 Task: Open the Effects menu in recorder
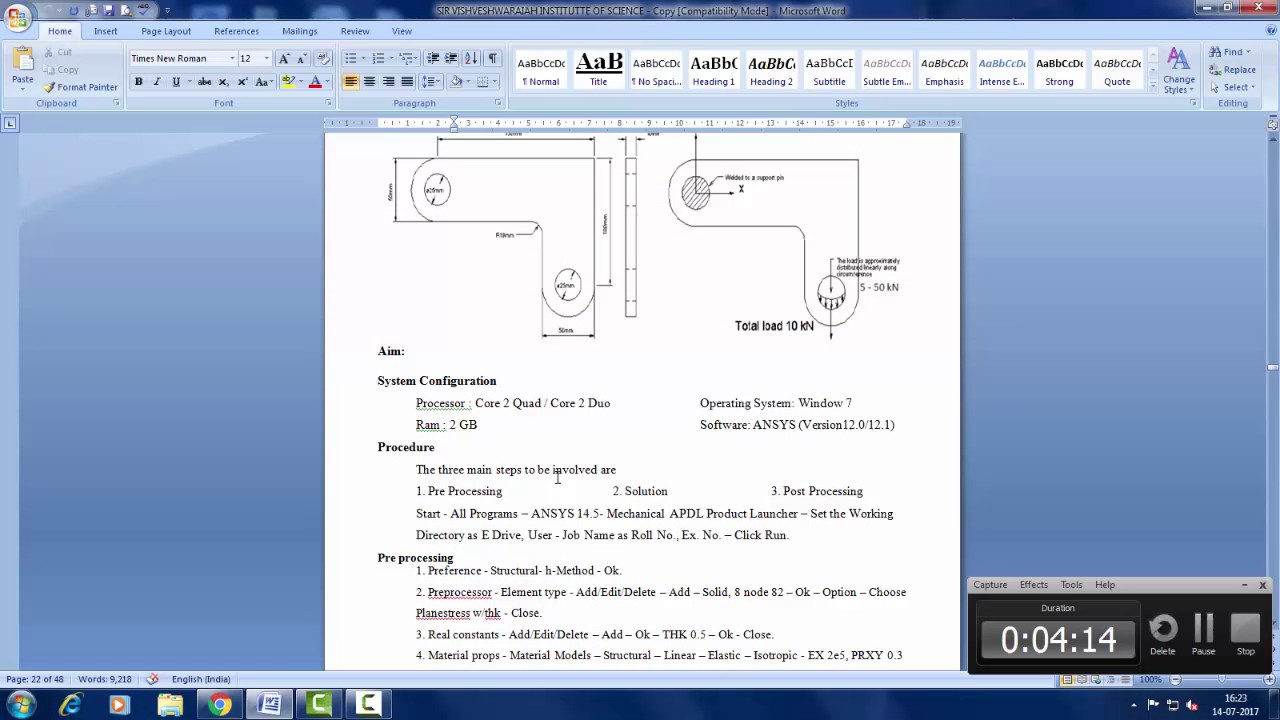coord(1033,585)
